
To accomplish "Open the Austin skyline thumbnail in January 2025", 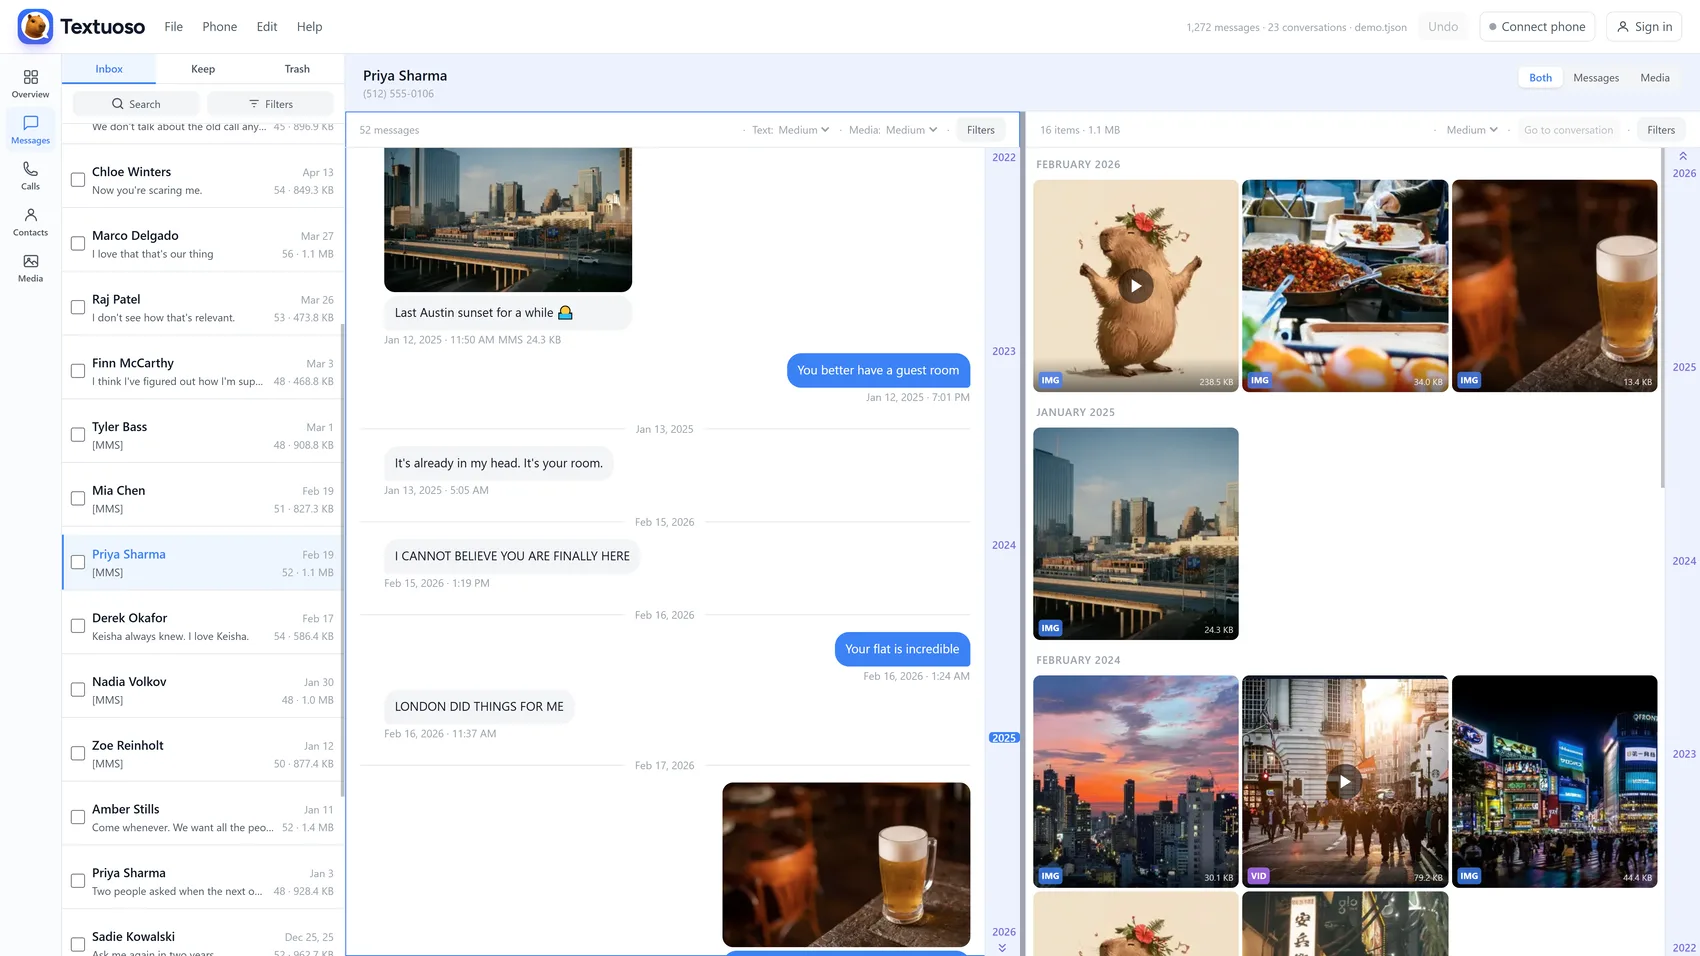I will click(1135, 533).
